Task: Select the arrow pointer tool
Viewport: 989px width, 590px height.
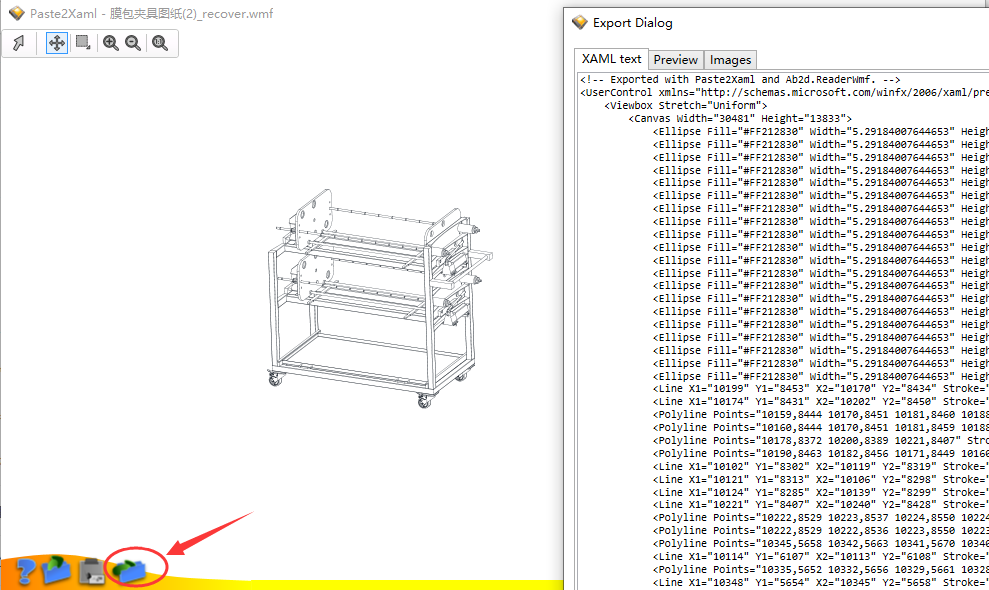Action: pos(17,43)
